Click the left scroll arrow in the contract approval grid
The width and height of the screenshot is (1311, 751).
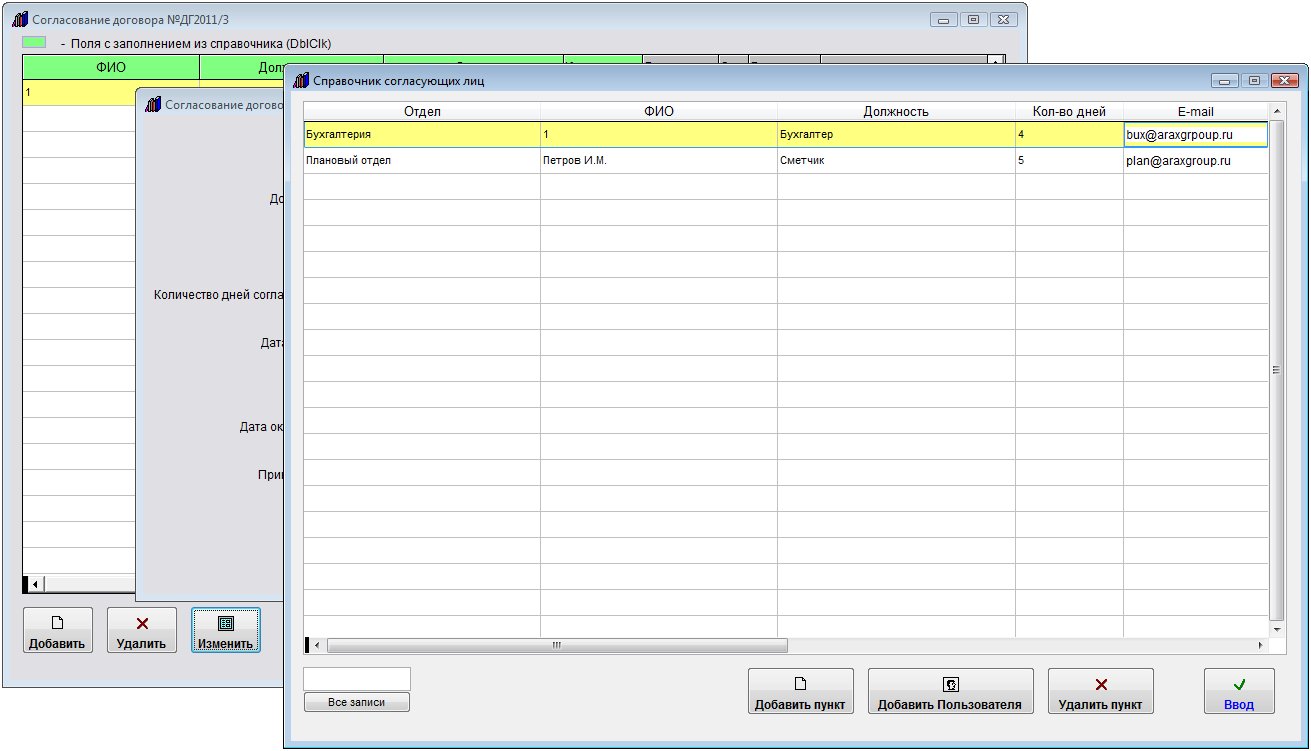pyautogui.click(x=36, y=584)
